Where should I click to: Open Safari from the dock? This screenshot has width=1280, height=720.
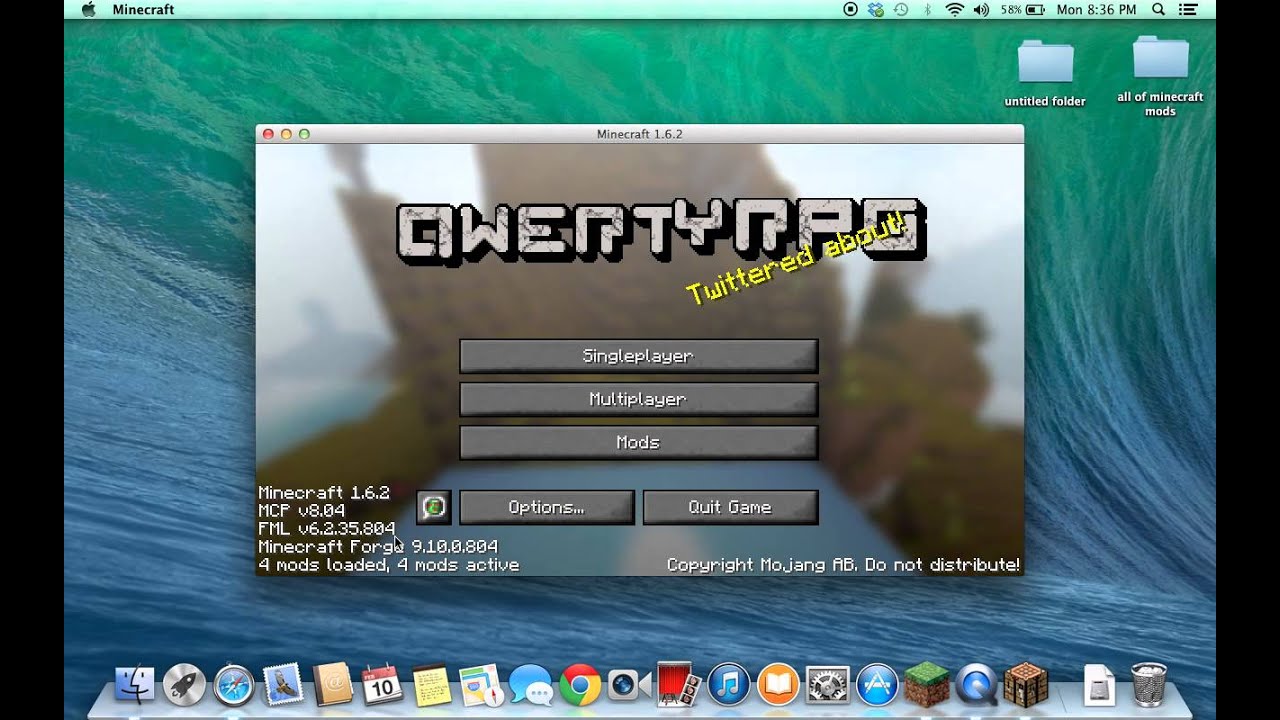[x=234, y=685]
